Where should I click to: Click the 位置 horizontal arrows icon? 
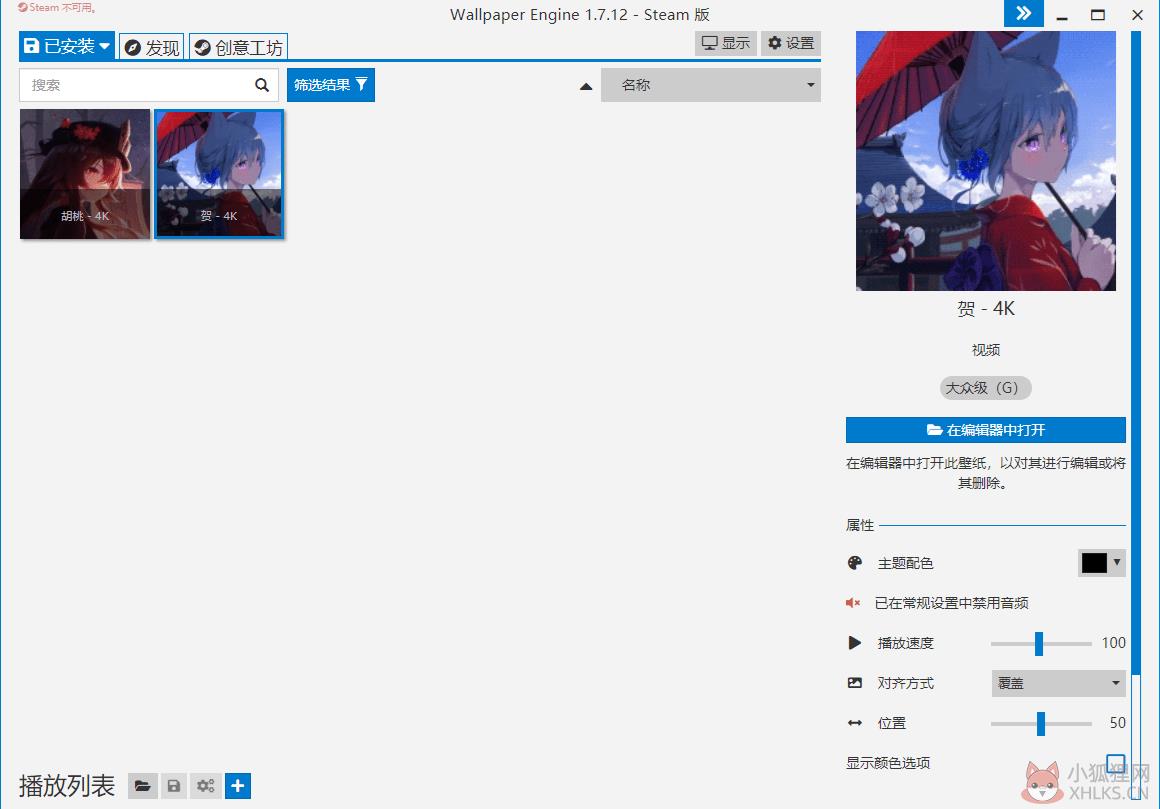tap(854, 723)
